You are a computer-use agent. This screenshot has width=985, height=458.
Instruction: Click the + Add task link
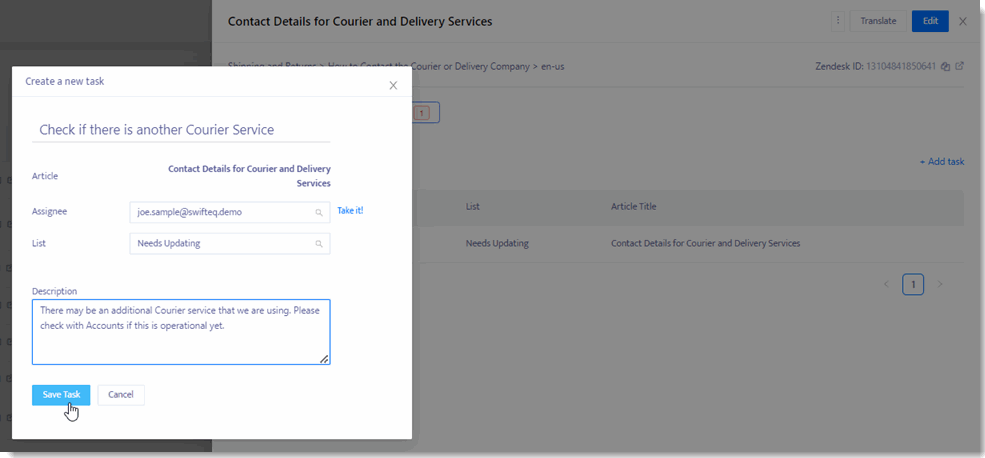[941, 162]
